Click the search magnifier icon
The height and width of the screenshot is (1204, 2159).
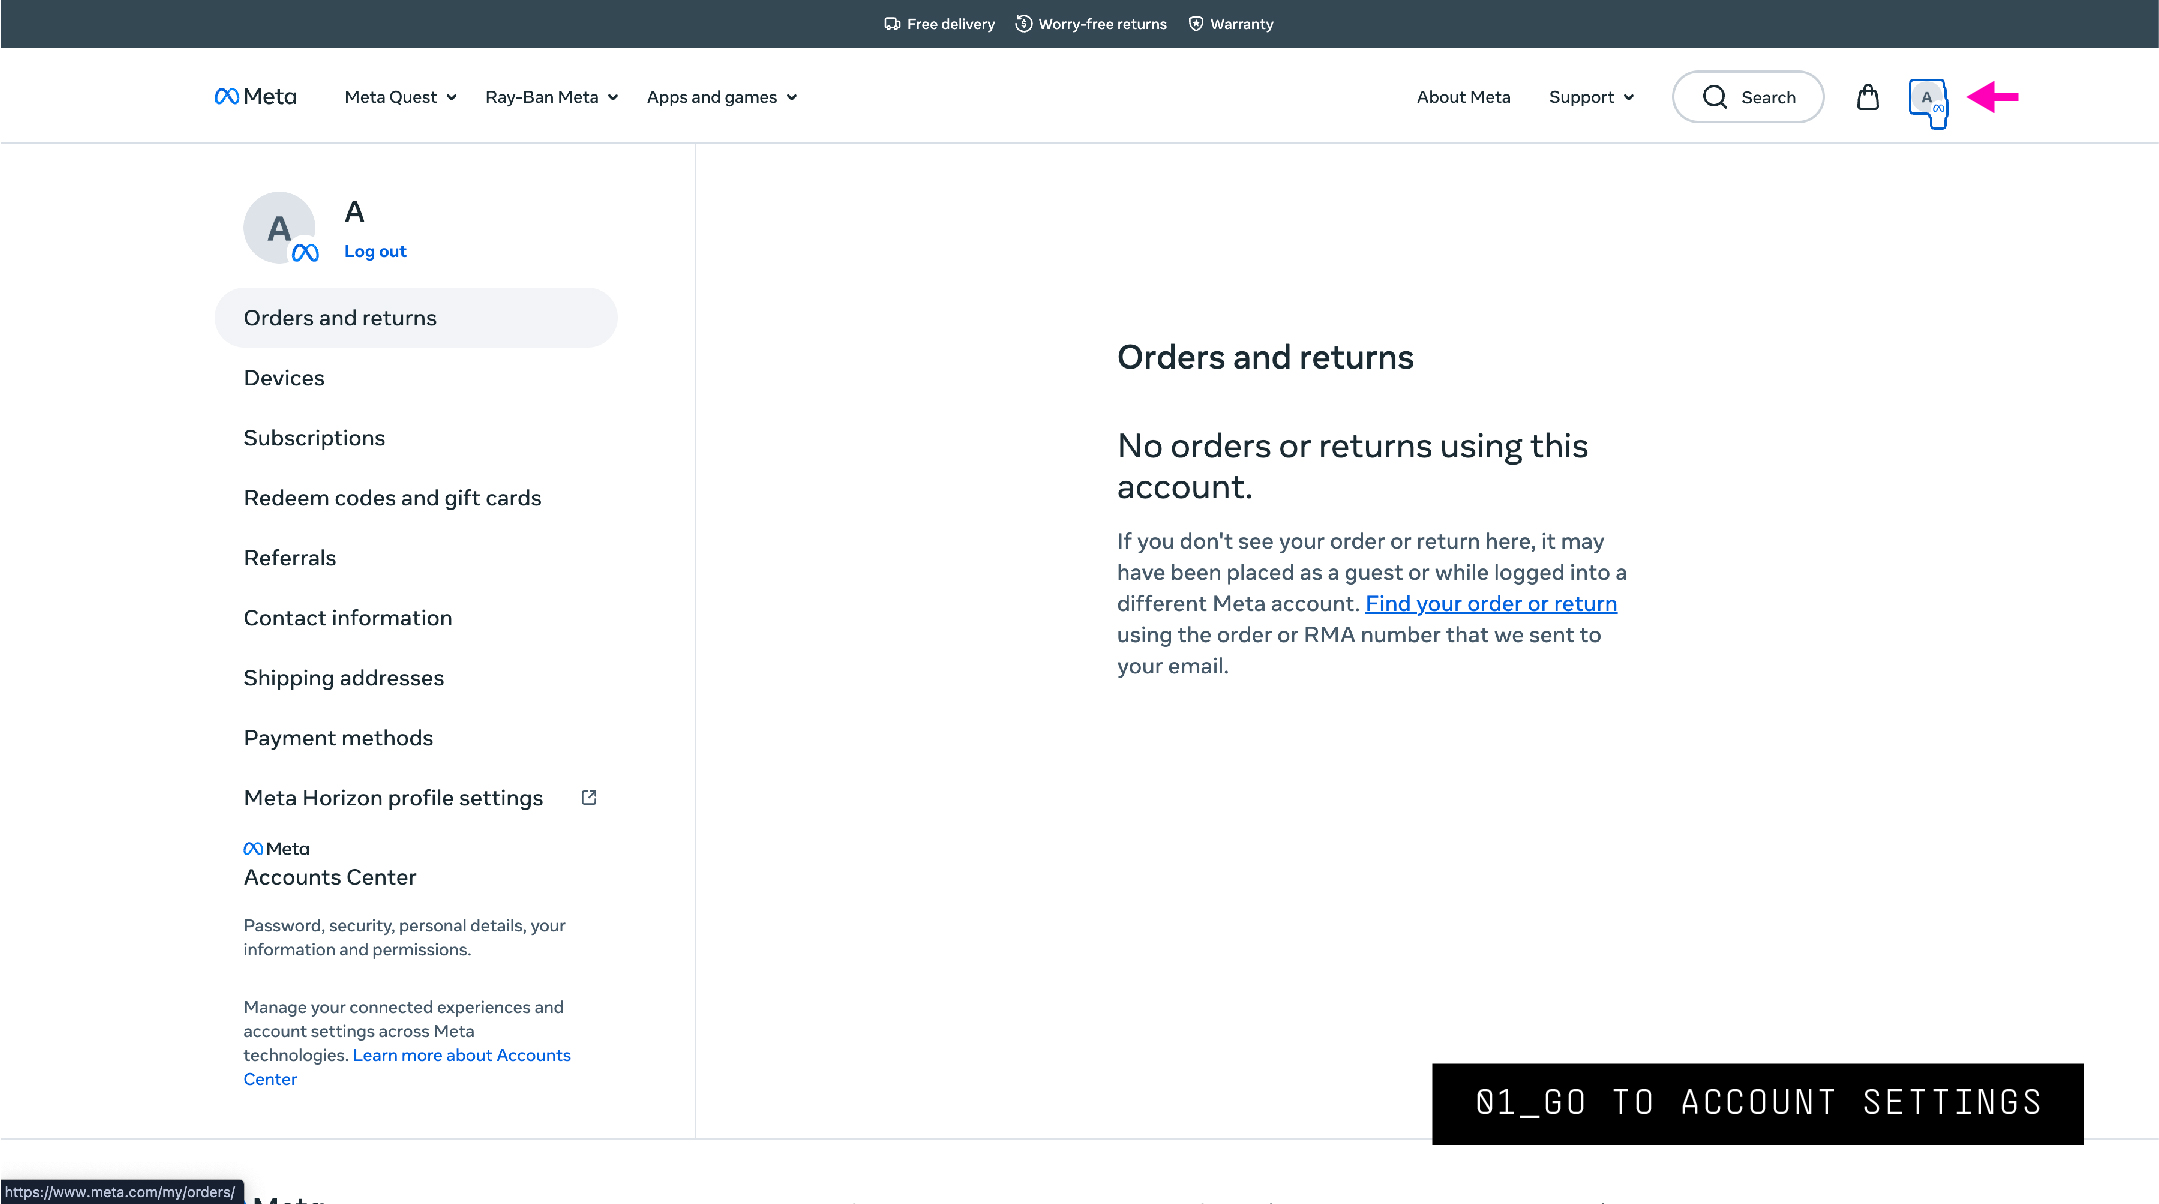(1715, 97)
